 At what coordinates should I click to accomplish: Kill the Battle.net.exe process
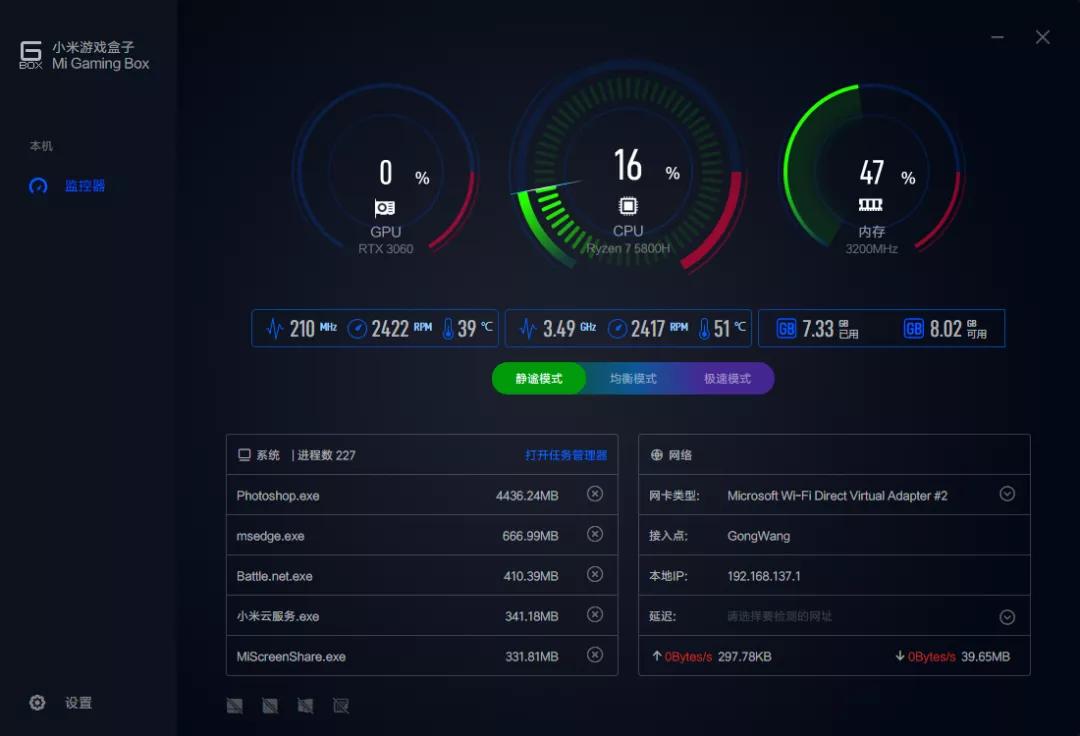595,574
